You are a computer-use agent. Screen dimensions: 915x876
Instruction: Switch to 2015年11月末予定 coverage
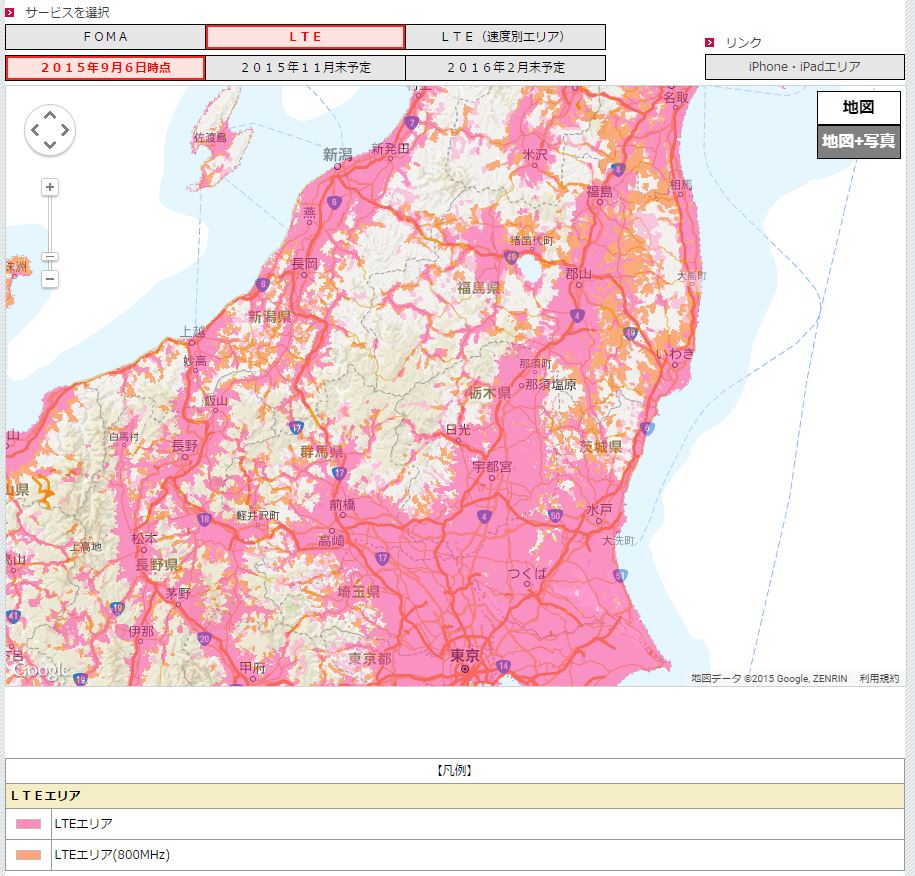(x=305, y=68)
